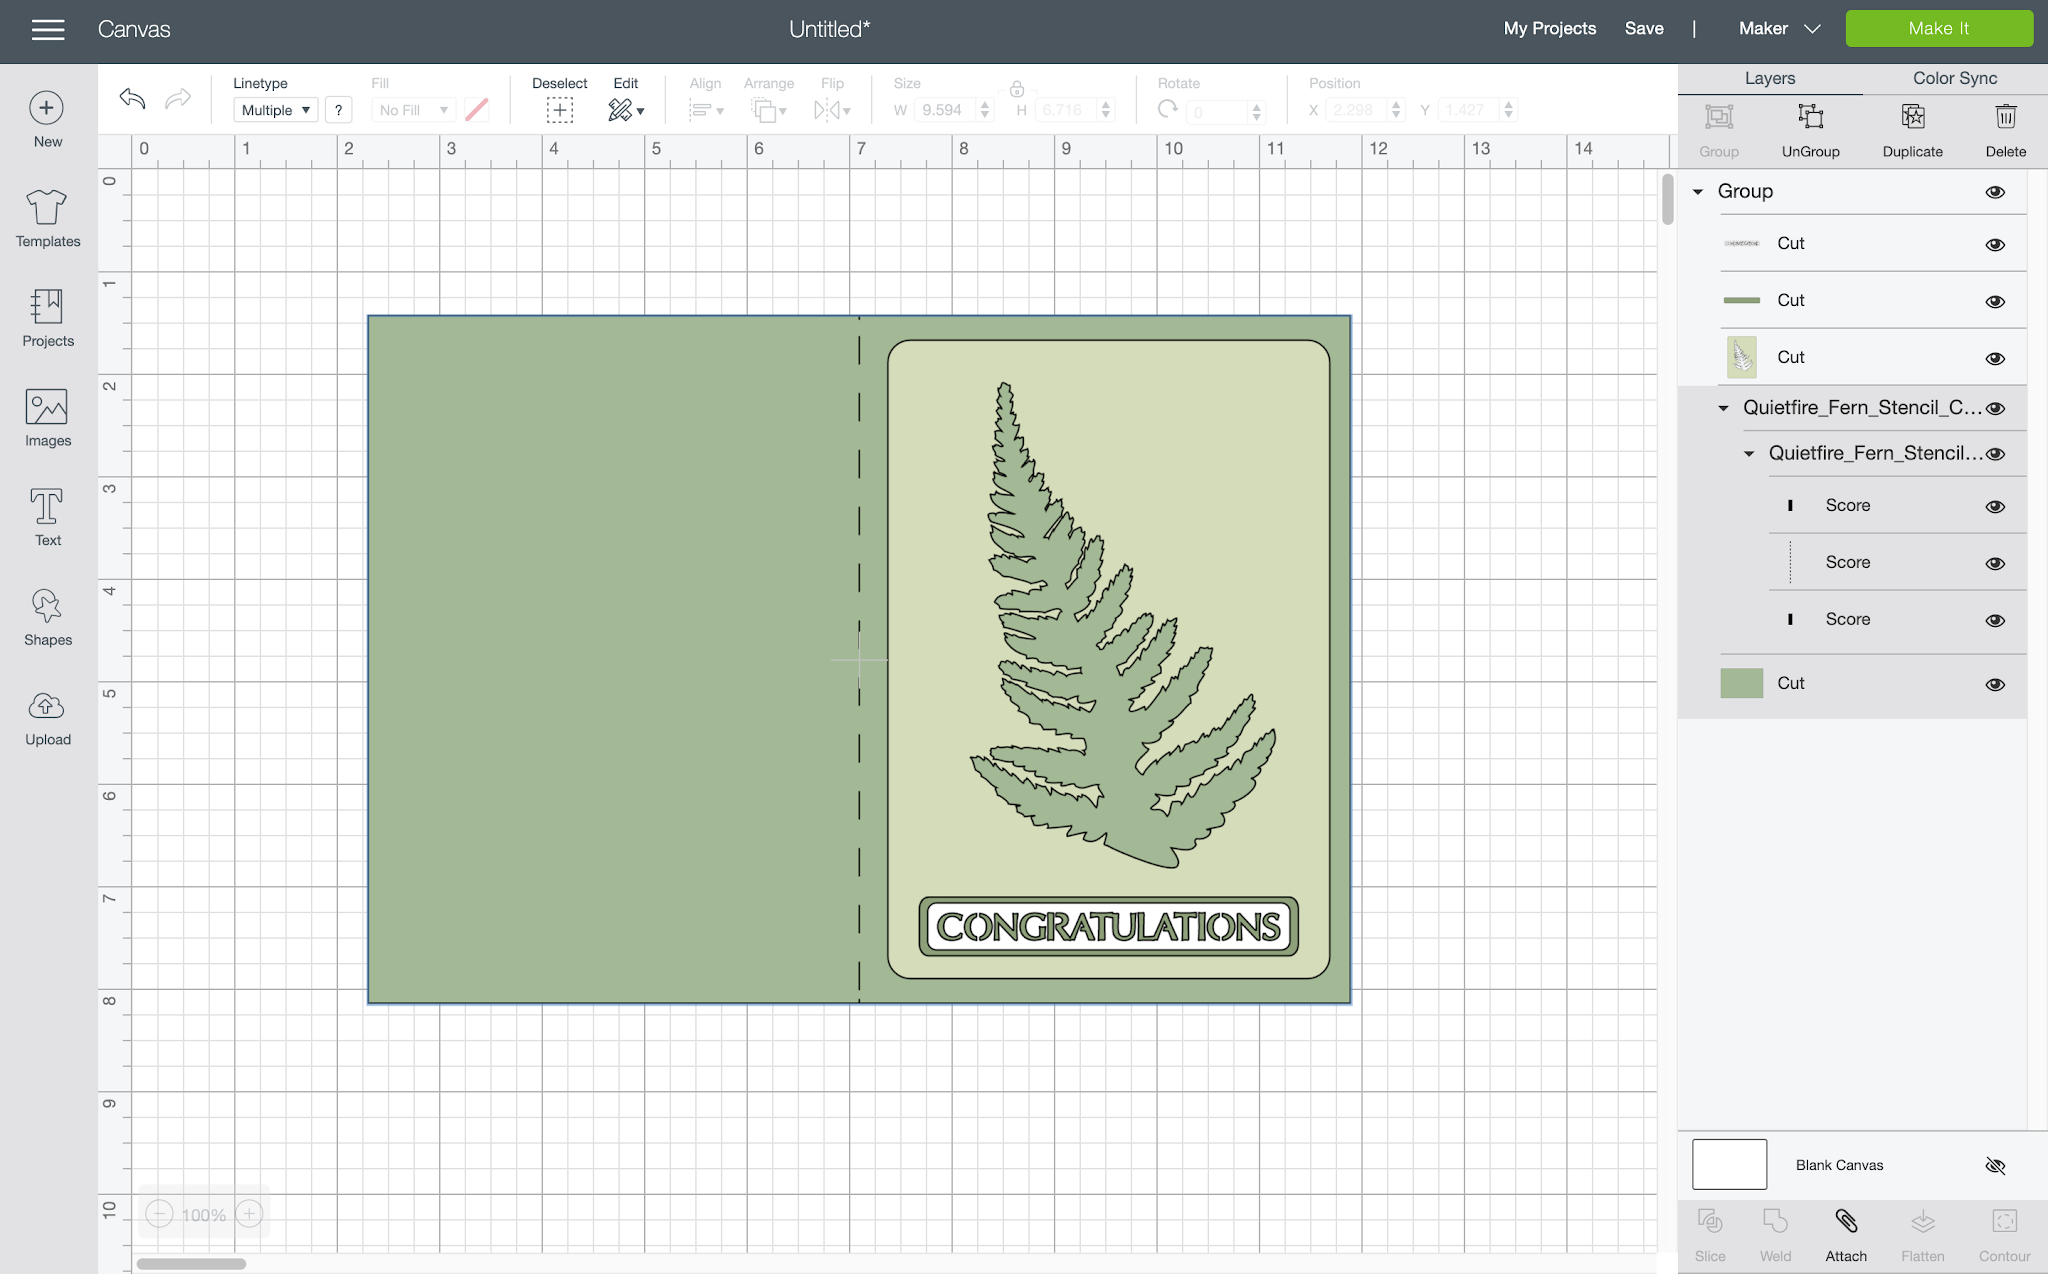
Task: Click the green Make It button
Action: pos(1938,29)
